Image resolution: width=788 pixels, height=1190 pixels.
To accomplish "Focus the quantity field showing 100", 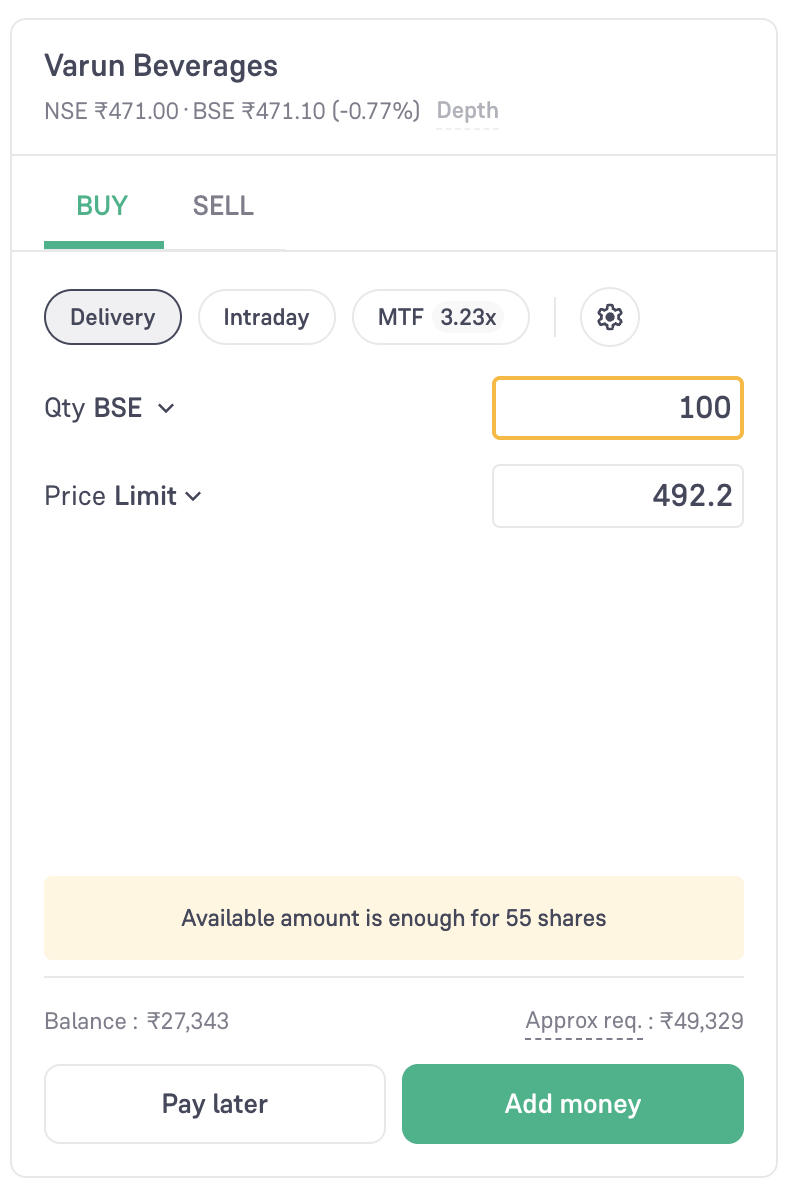I will pyautogui.click(x=617, y=408).
